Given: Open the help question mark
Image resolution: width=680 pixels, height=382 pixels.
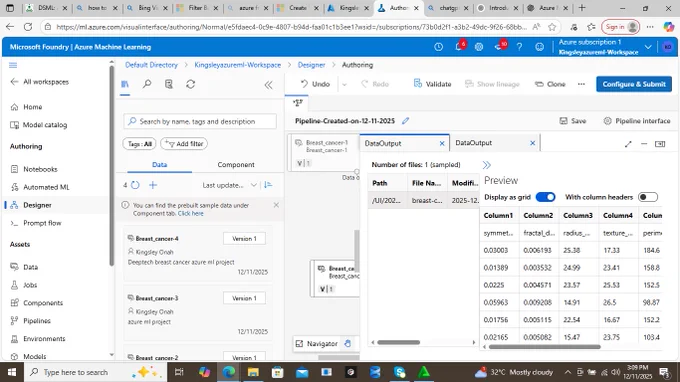Looking at the screenshot, I should [519, 47].
